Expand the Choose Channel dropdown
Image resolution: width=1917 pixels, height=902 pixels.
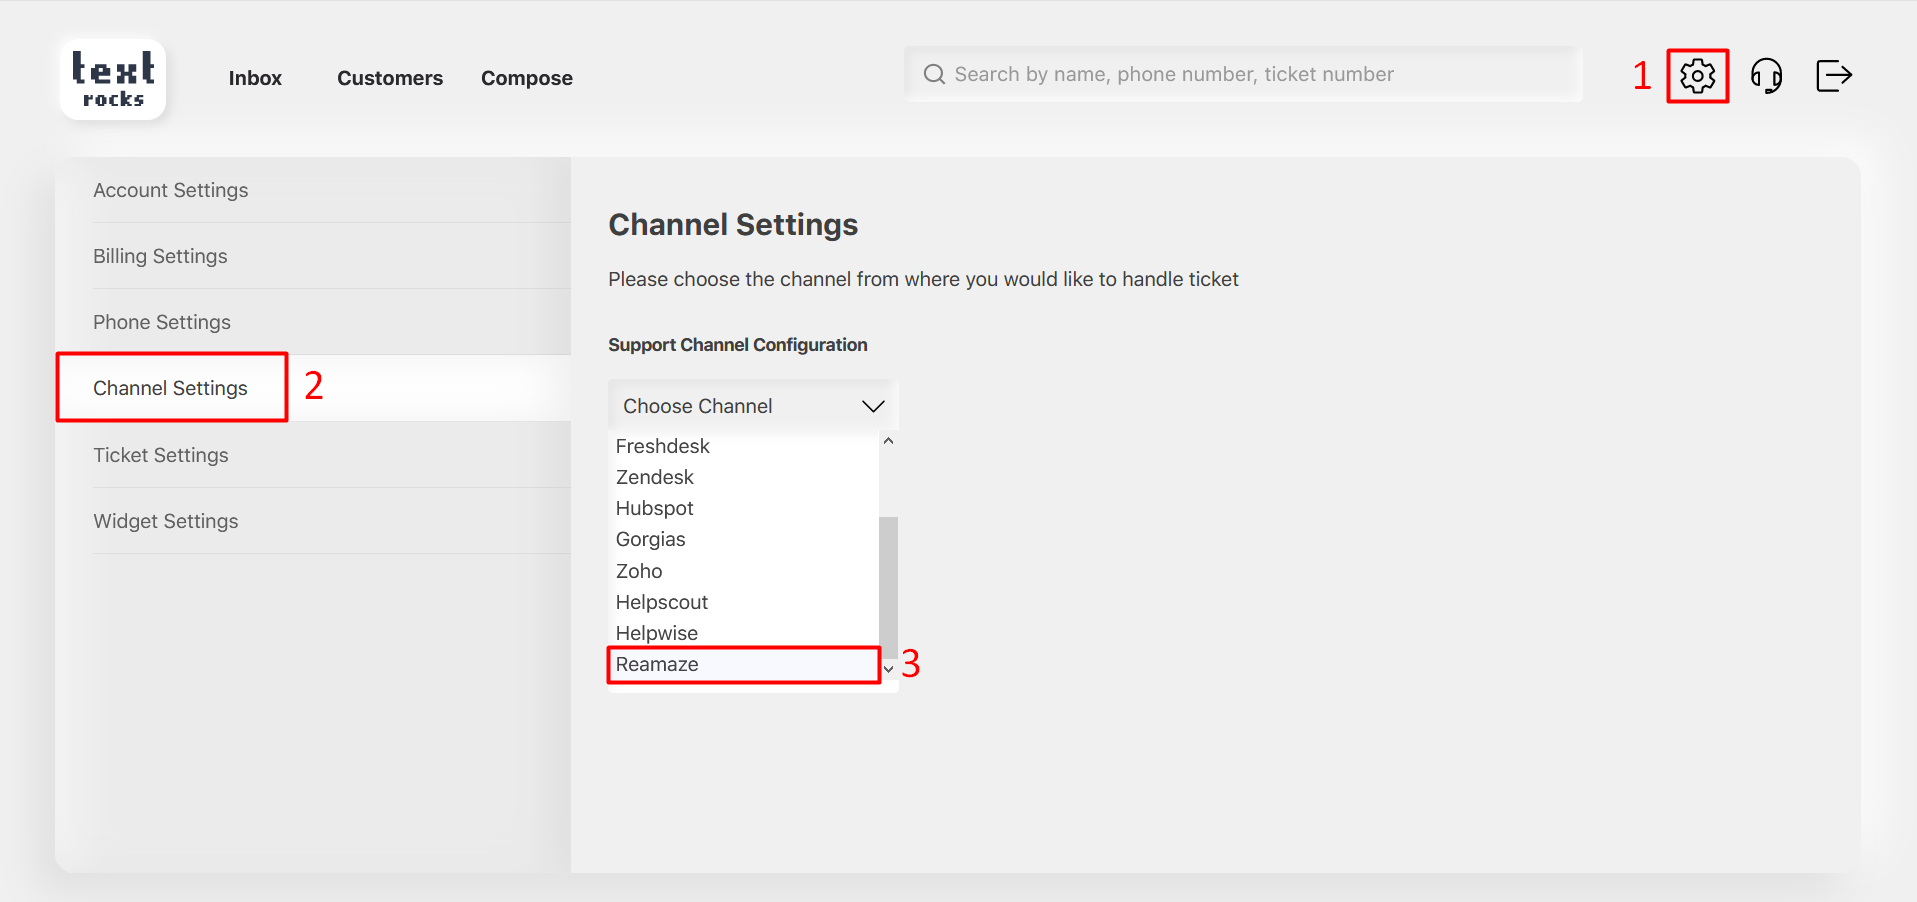tap(753, 406)
